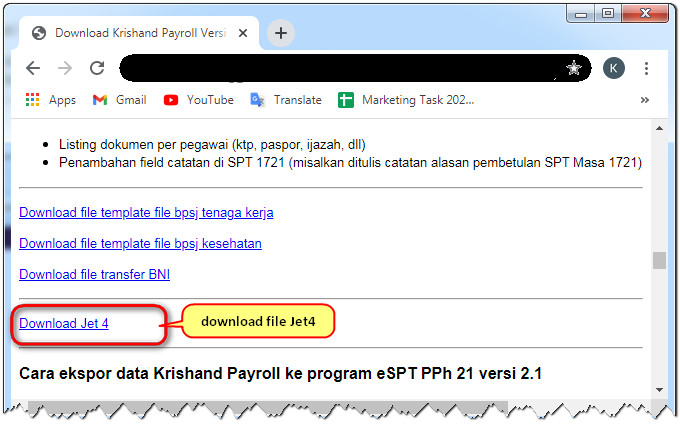The image size is (680, 428).
Task: Open the Translate bookmark
Action: pos(286,100)
